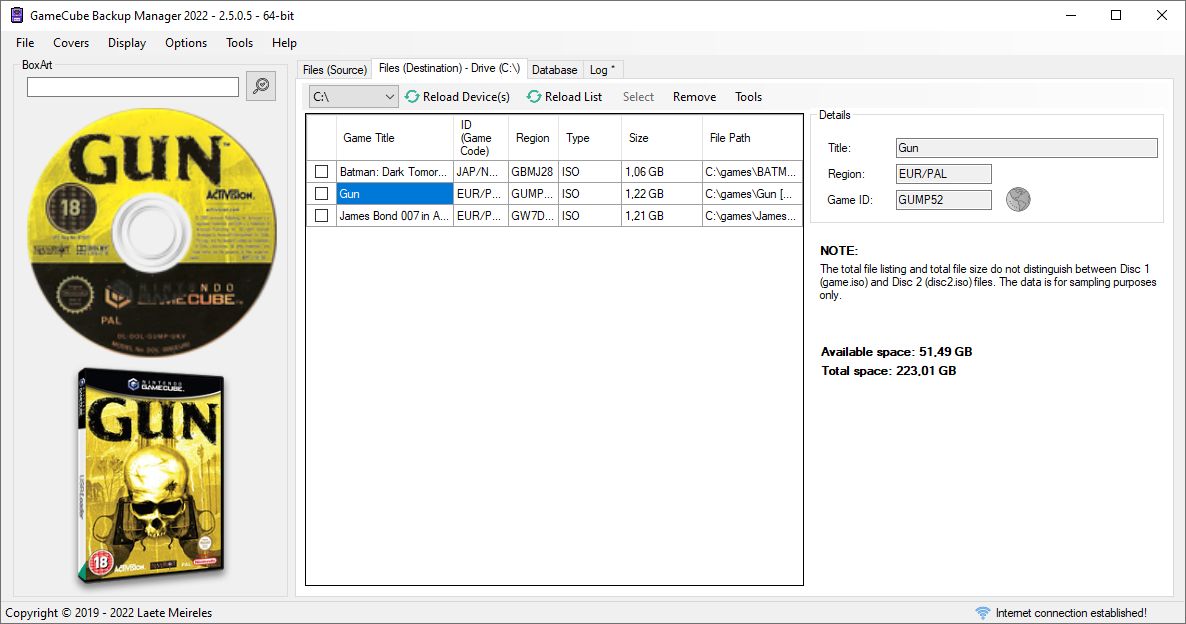Screen dimensions: 1186x624
Task: Click the Game ID field showing GUMP52
Action: (943, 200)
